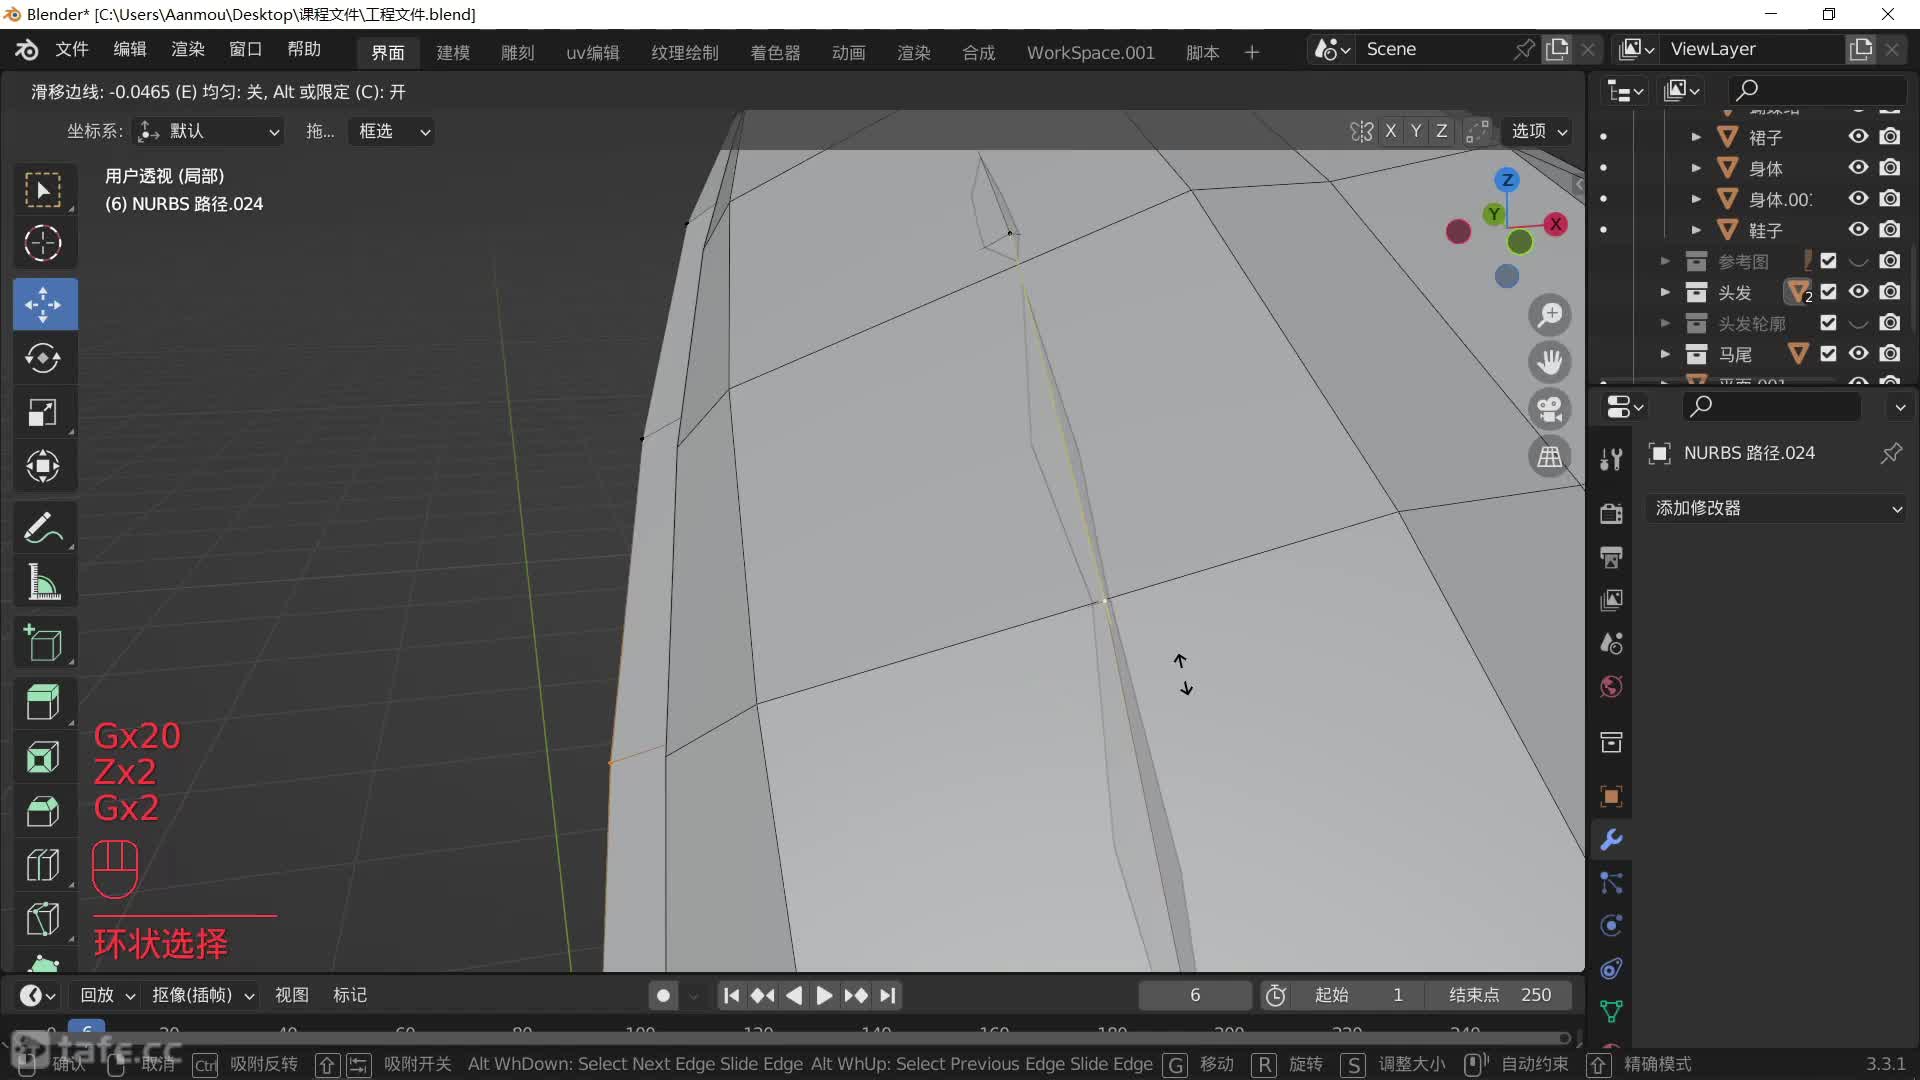Viewport: 1920px width, 1080px height.
Task: Open the Tool properties tab
Action: (x=1611, y=459)
